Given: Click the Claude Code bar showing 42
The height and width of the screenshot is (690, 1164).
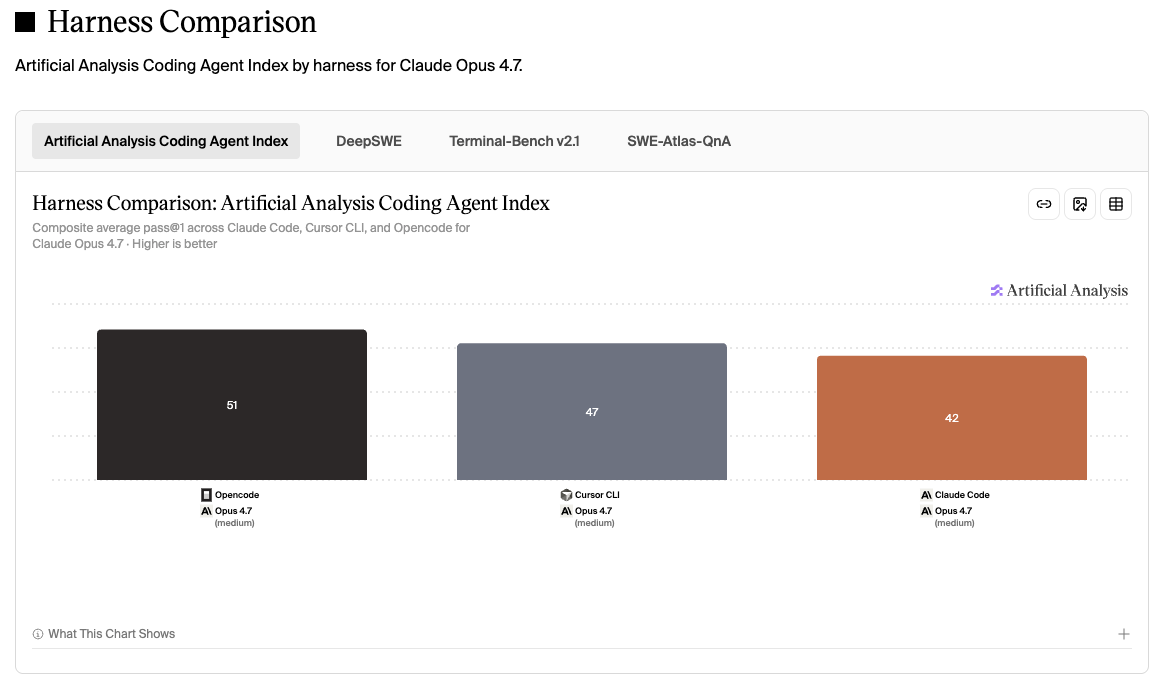Looking at the screenshot, I should (952, 418).
